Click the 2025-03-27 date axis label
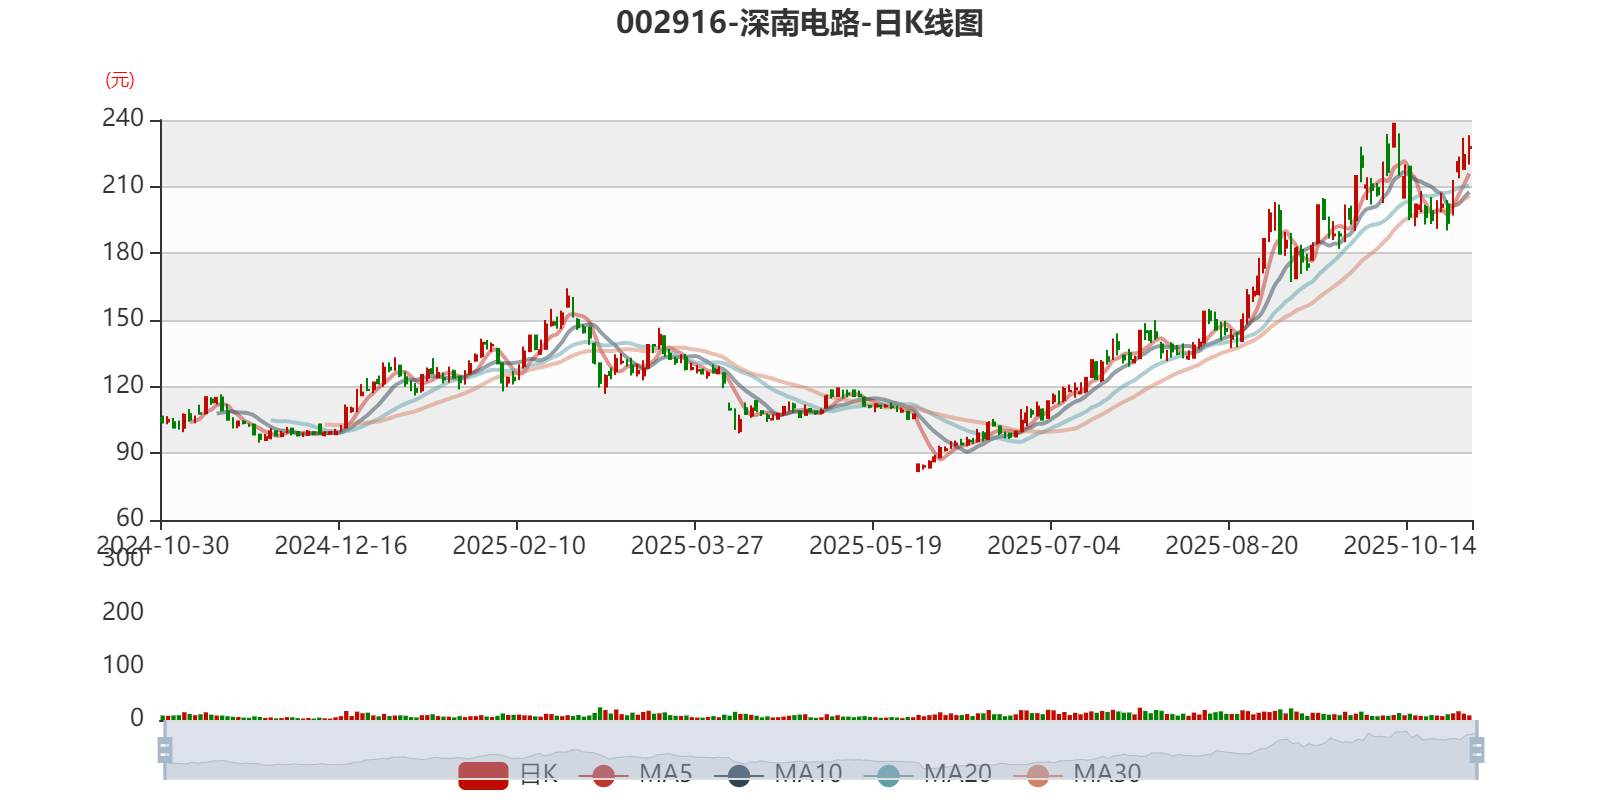The width and height of the screenshot is (1600, 800). click(697, 545)
